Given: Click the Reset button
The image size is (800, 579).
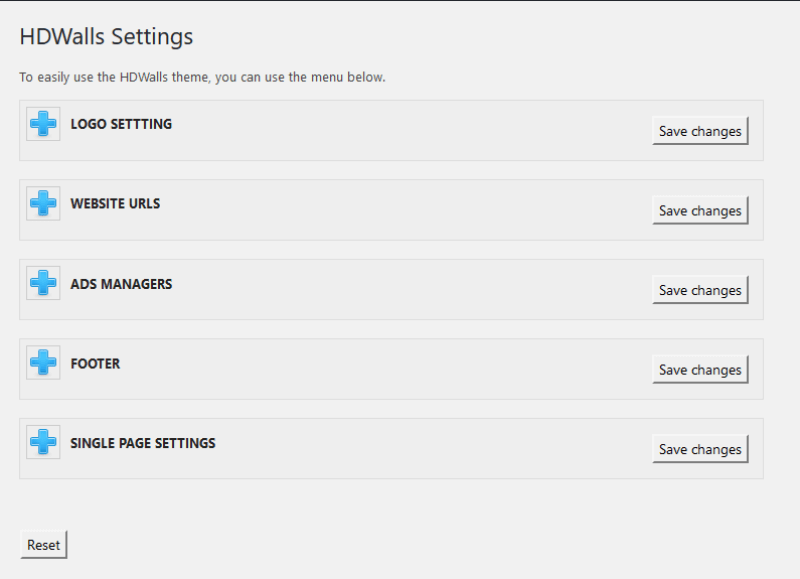Looking at the screenshot, I should click(x=43, y=545).
